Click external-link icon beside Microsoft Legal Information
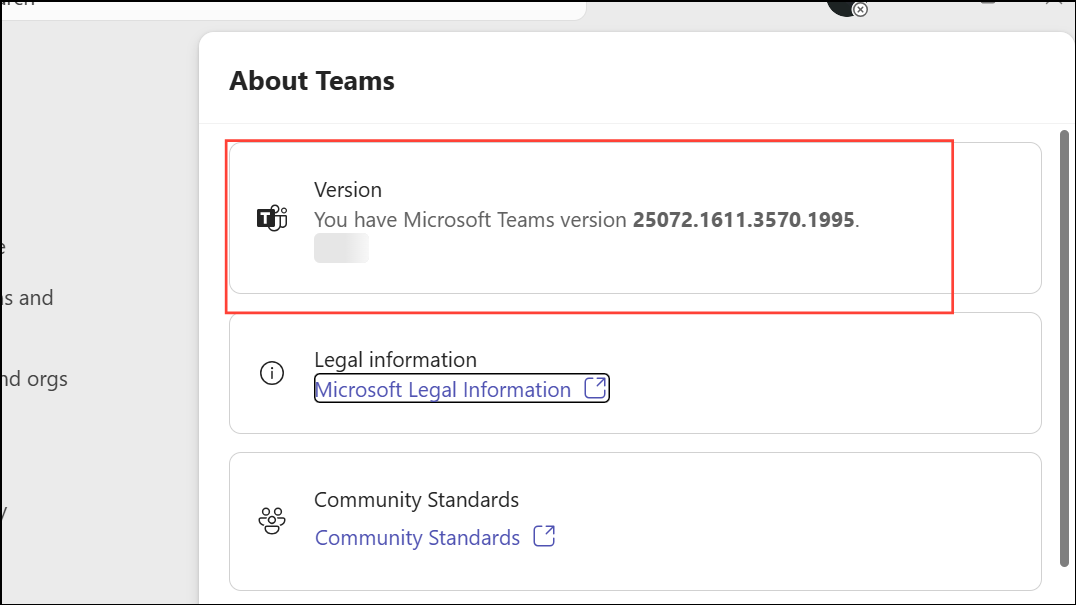 coord(595,388)
